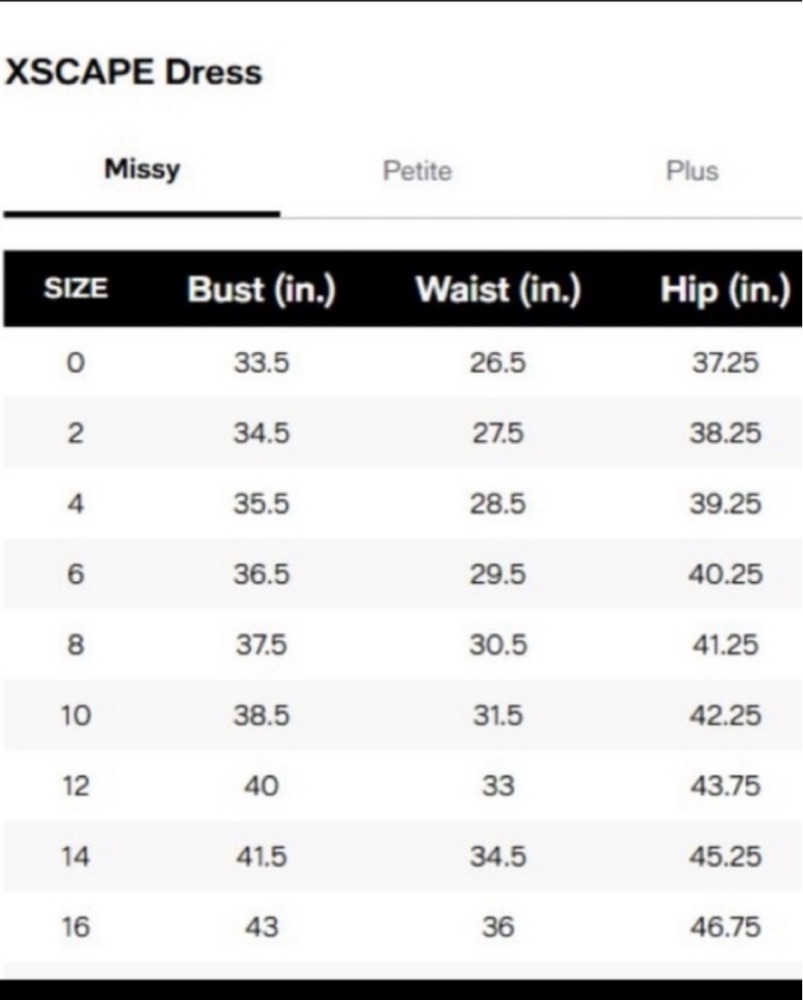Switch to the Petite tab

coord(417,171)
